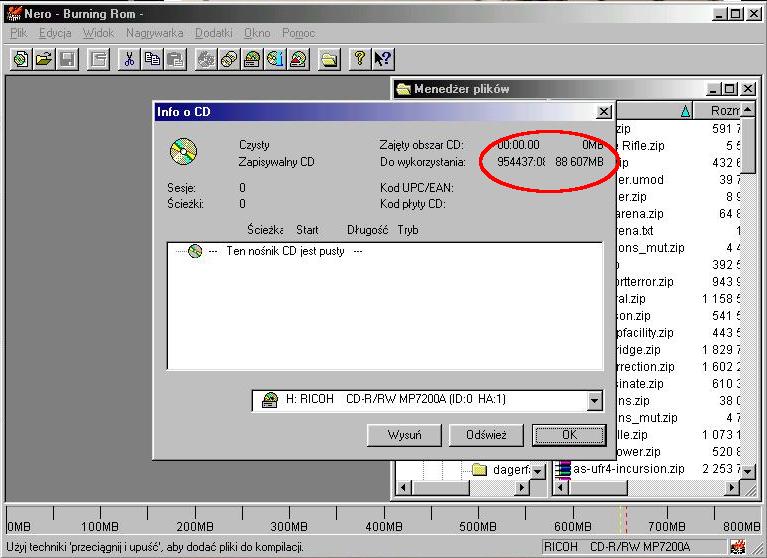767x558 pixels.
Task: Open the file browser folder icon in toolbar
Action: click(329, 60)
